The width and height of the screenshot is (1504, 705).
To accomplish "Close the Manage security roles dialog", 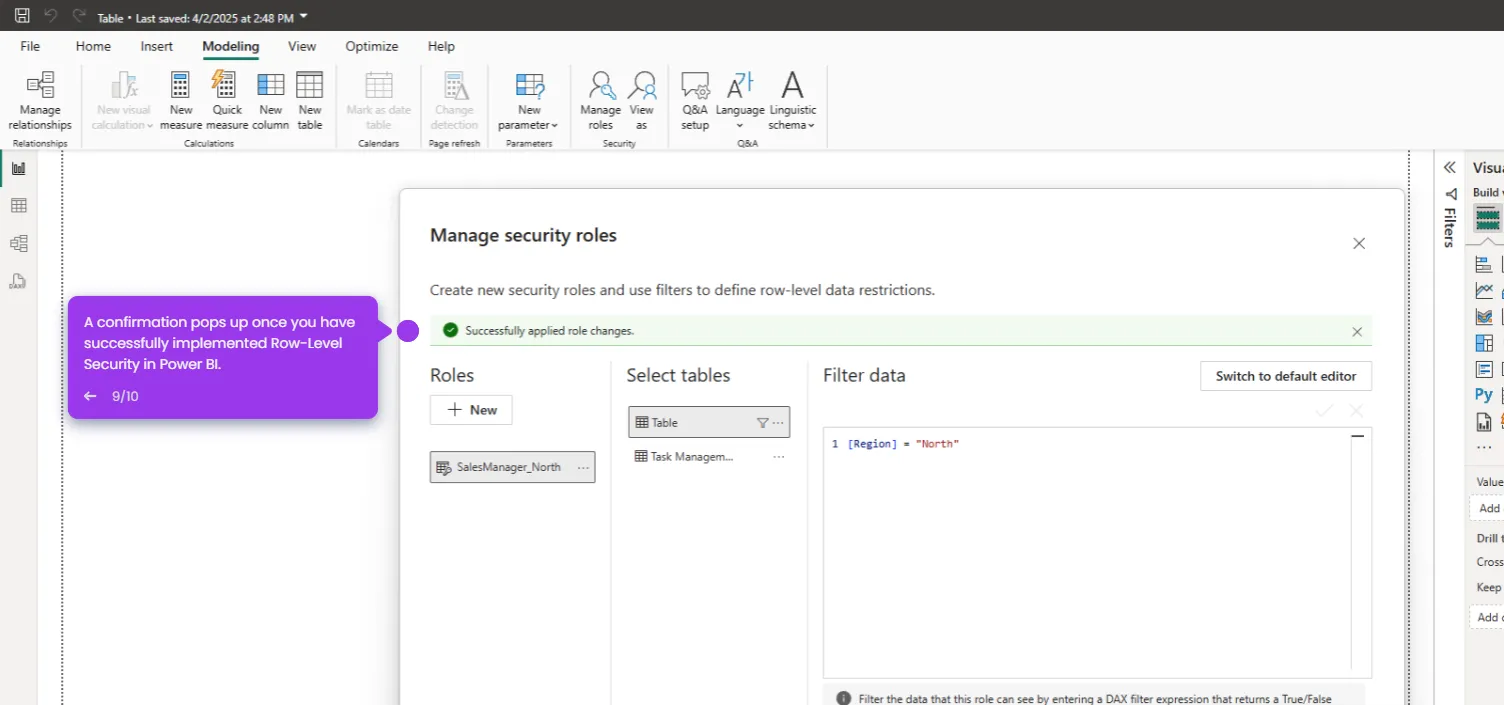I will point(1359,243).
